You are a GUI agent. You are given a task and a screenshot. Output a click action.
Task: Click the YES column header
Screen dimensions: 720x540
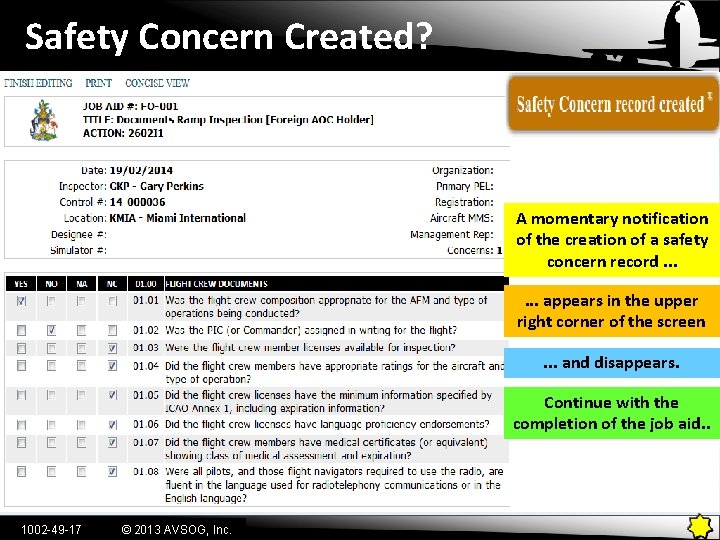click(21, 284)
